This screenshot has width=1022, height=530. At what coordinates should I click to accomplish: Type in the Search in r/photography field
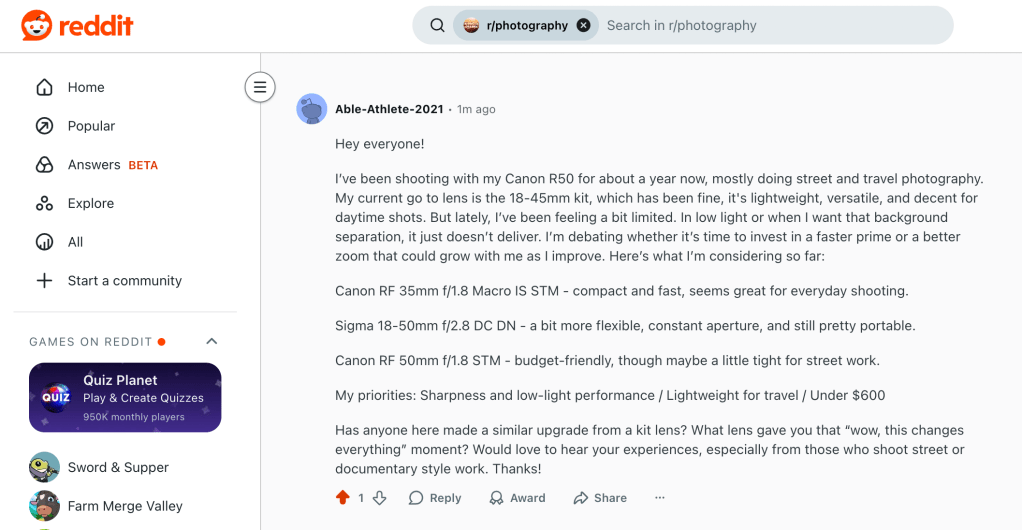(770, 26)
